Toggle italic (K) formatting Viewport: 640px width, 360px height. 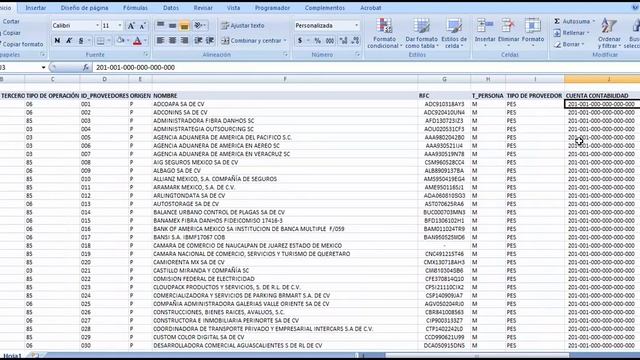[x=69, y=40]
